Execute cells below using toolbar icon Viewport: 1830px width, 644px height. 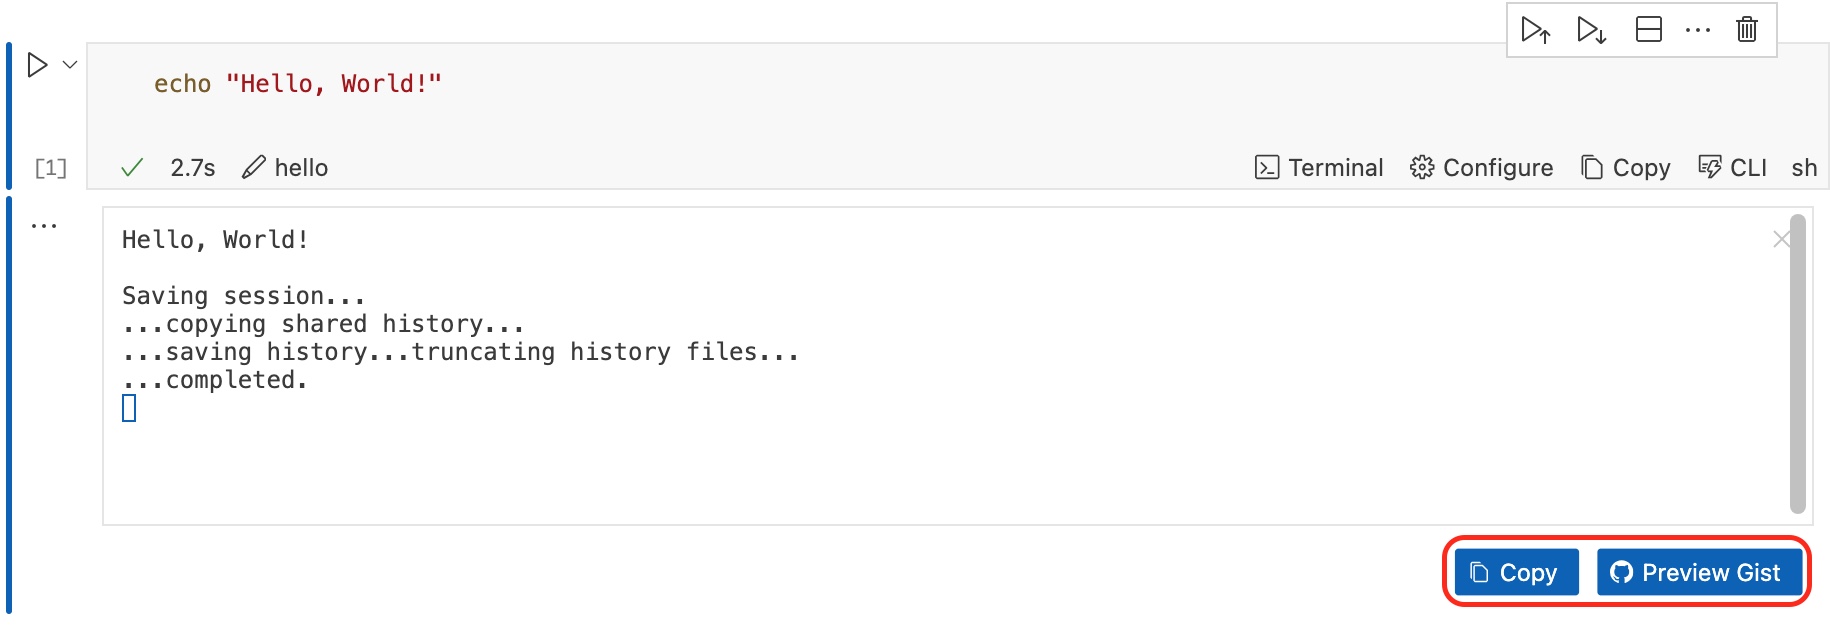(1590, 30)
